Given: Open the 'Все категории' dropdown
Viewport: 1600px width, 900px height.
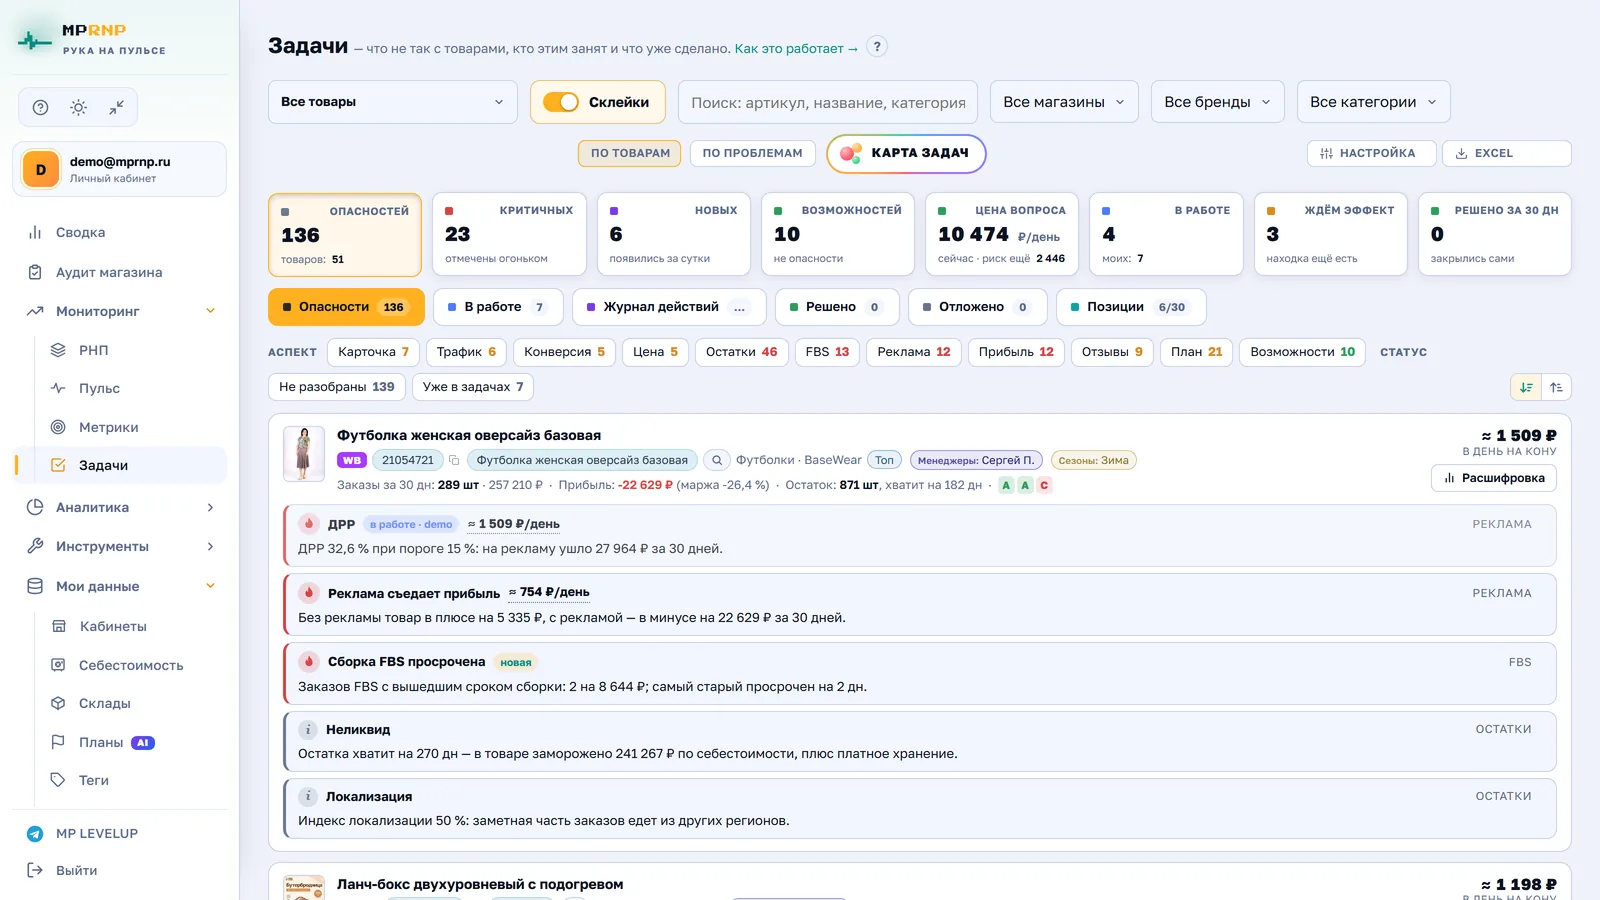Looking at the screenshot, I should [1373, 102].
